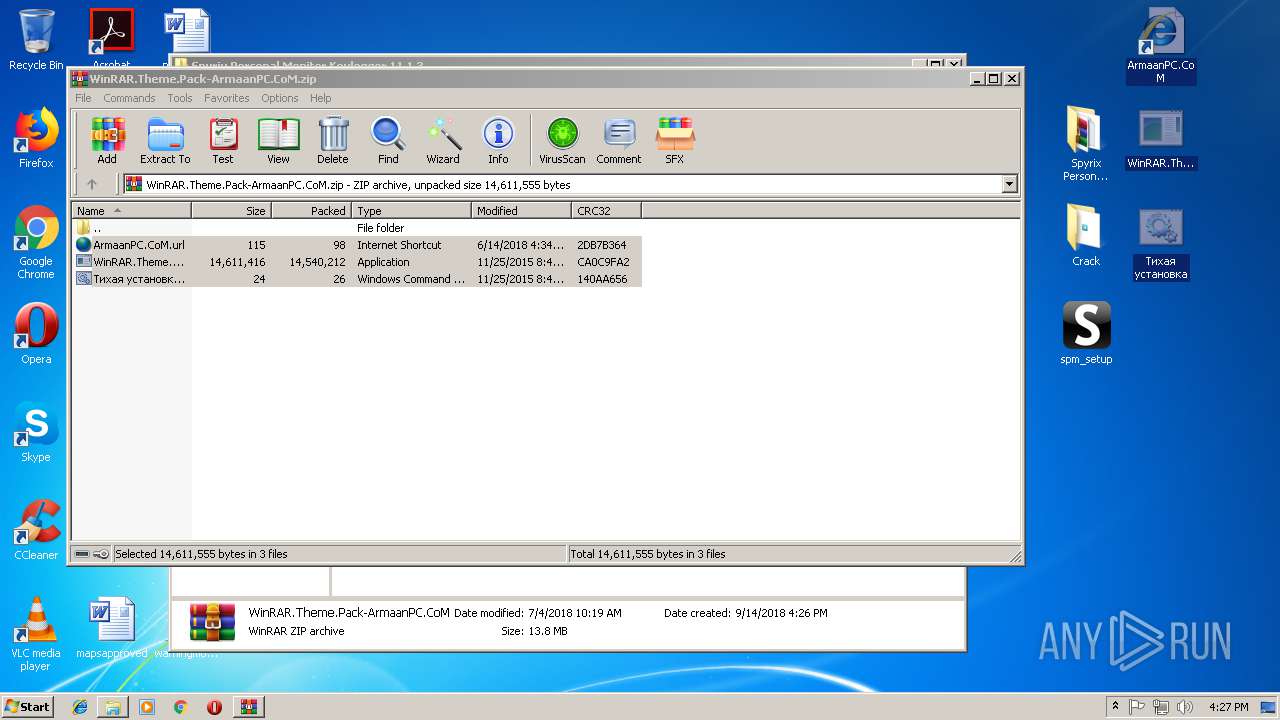Open the Windows Explorer taskbar button
This screenshot has width=1280, height=720.
click(113, 707)
